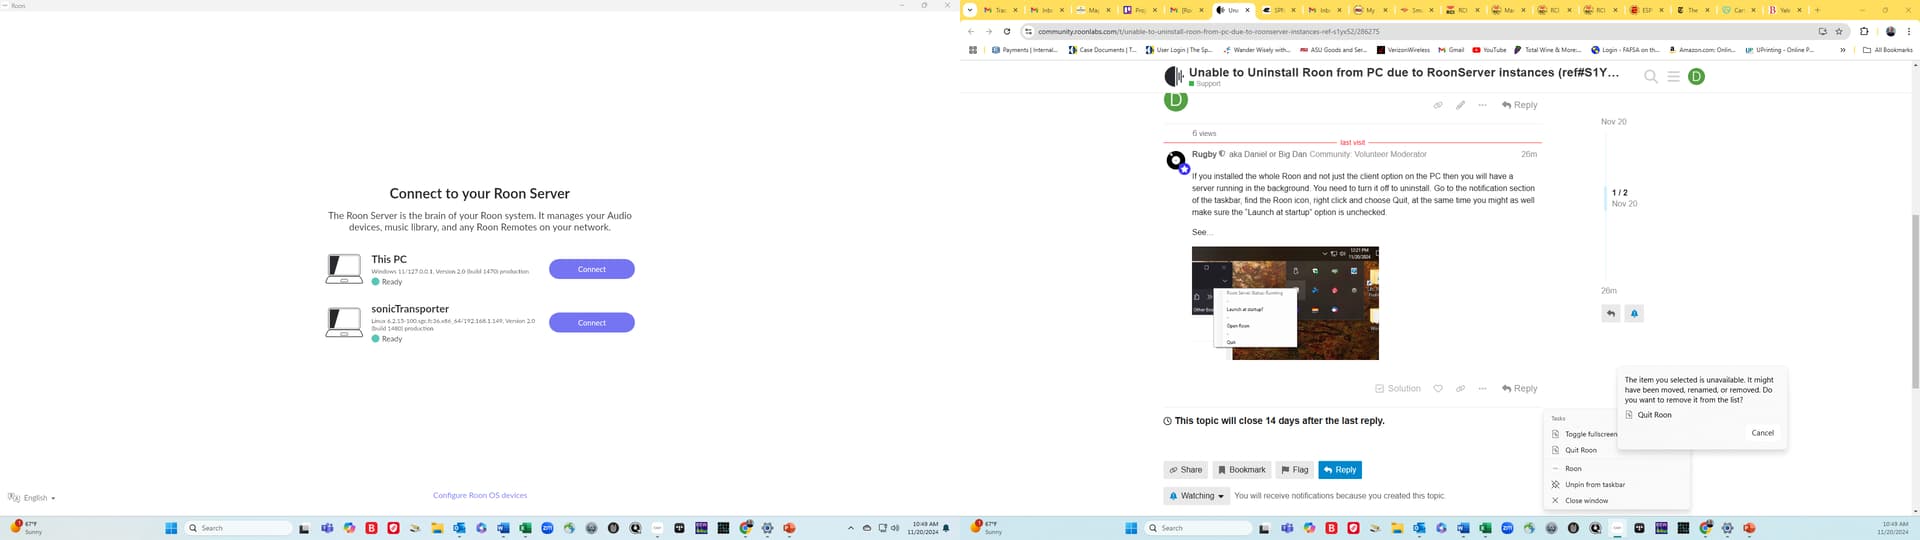The width and height of the screenshot is (1920, 540).
Task: Open the green D user avatar menu
Action: coord(1696,76)
